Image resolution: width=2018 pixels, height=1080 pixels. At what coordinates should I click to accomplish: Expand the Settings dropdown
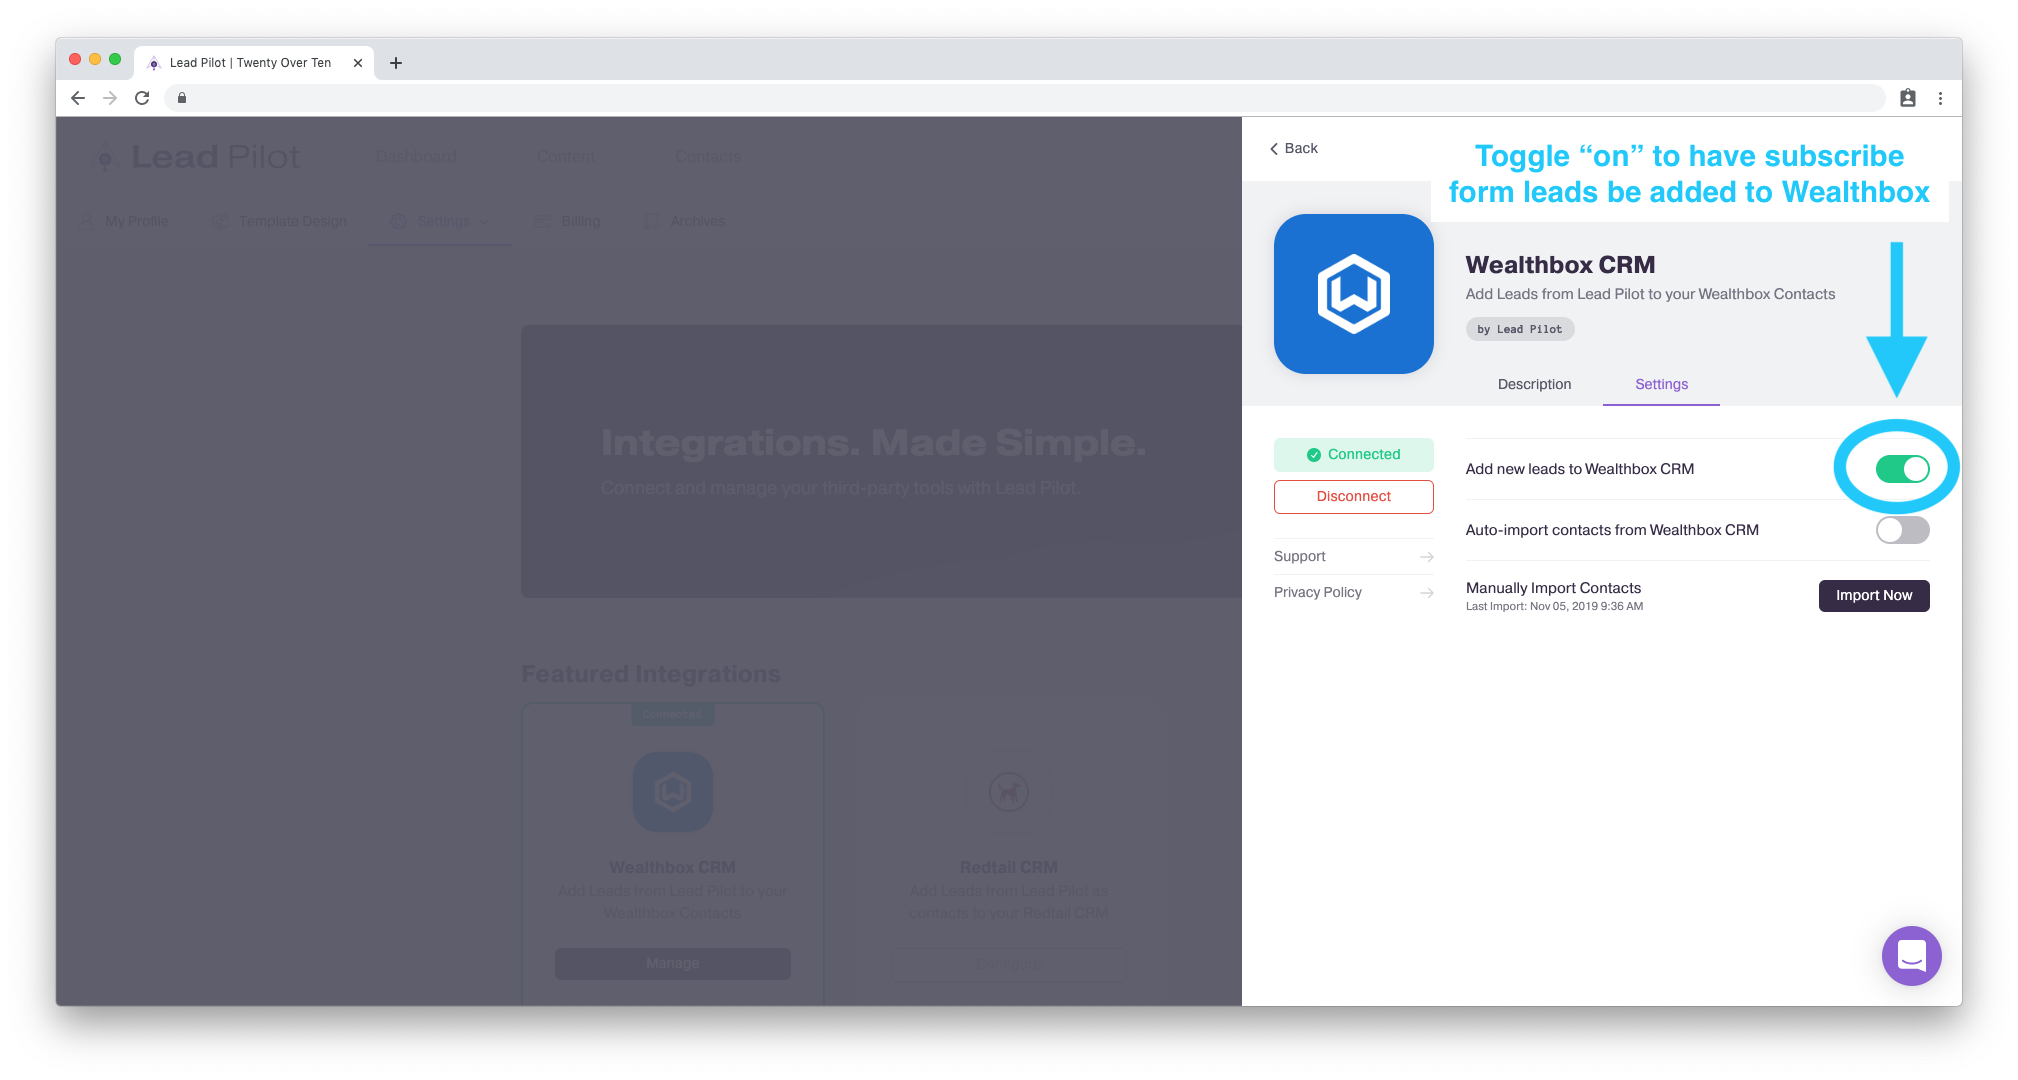(x=440, y=221)
